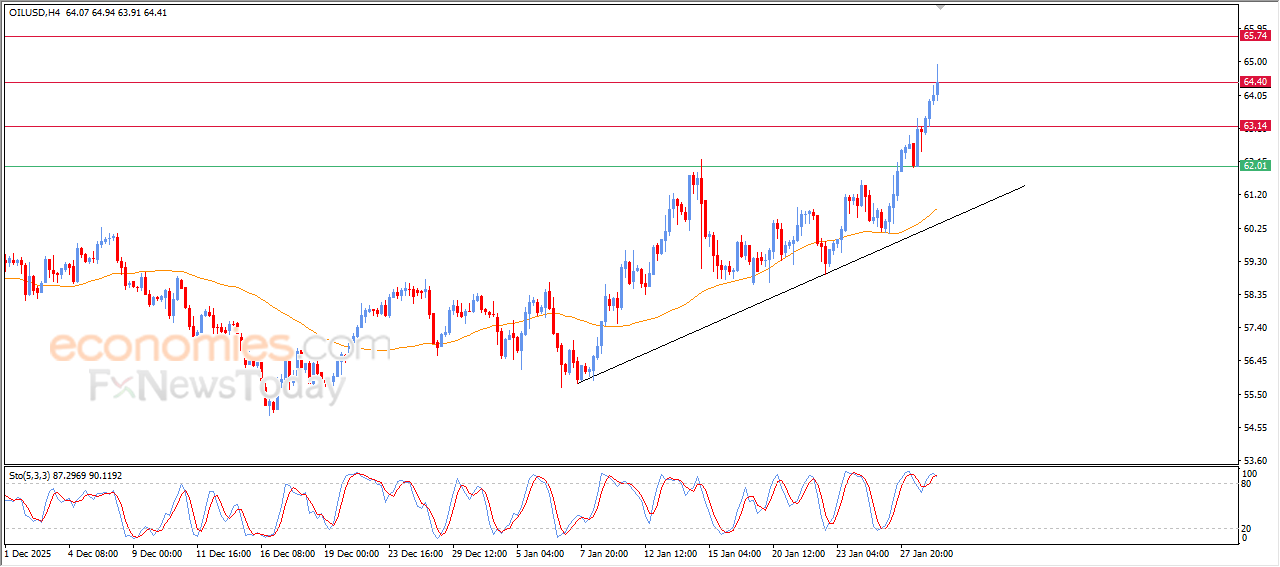Click the 64.04 price axis value
The width and height of the screenshot is (1280, 567).
pos(1257,96)
